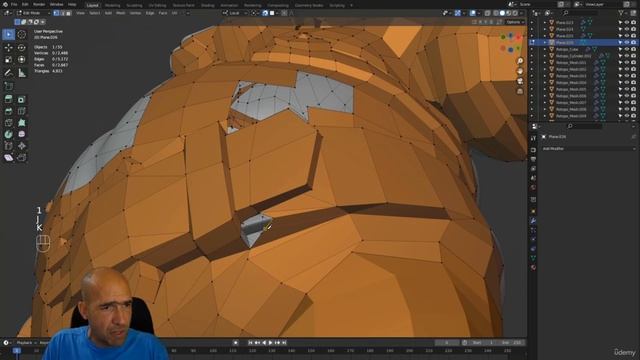Switch to the Shading workspace tab
The width and height of the screenshot is (640, 360).
click(207, 5)
